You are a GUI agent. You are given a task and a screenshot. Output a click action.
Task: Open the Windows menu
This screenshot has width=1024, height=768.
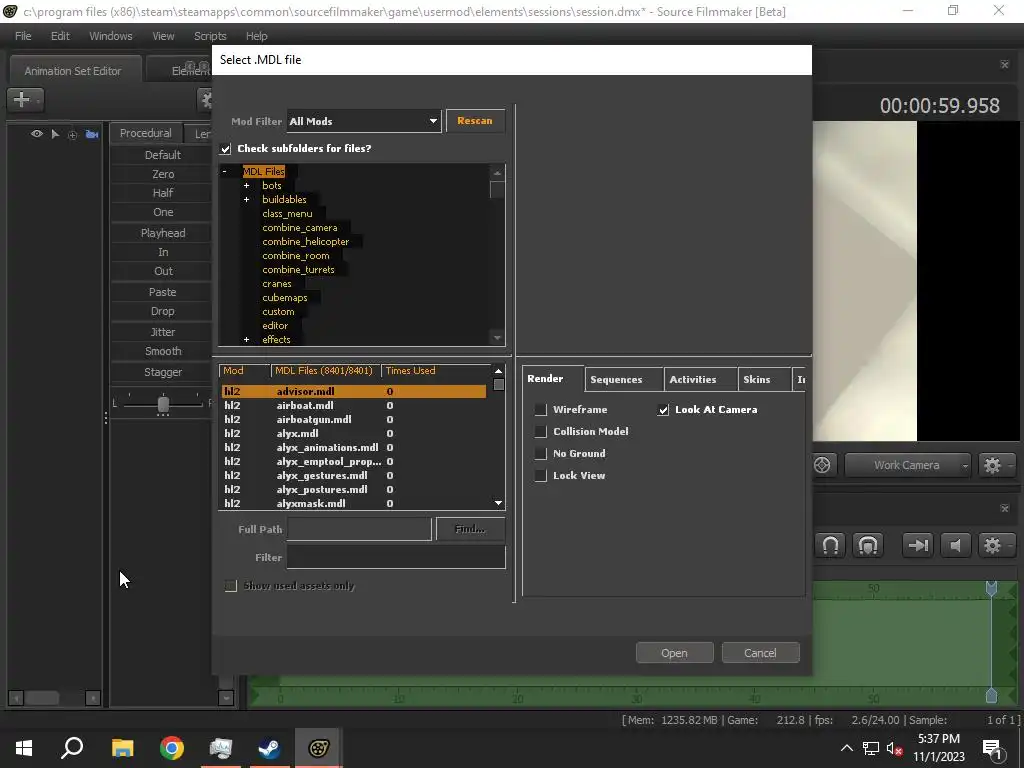110,36
